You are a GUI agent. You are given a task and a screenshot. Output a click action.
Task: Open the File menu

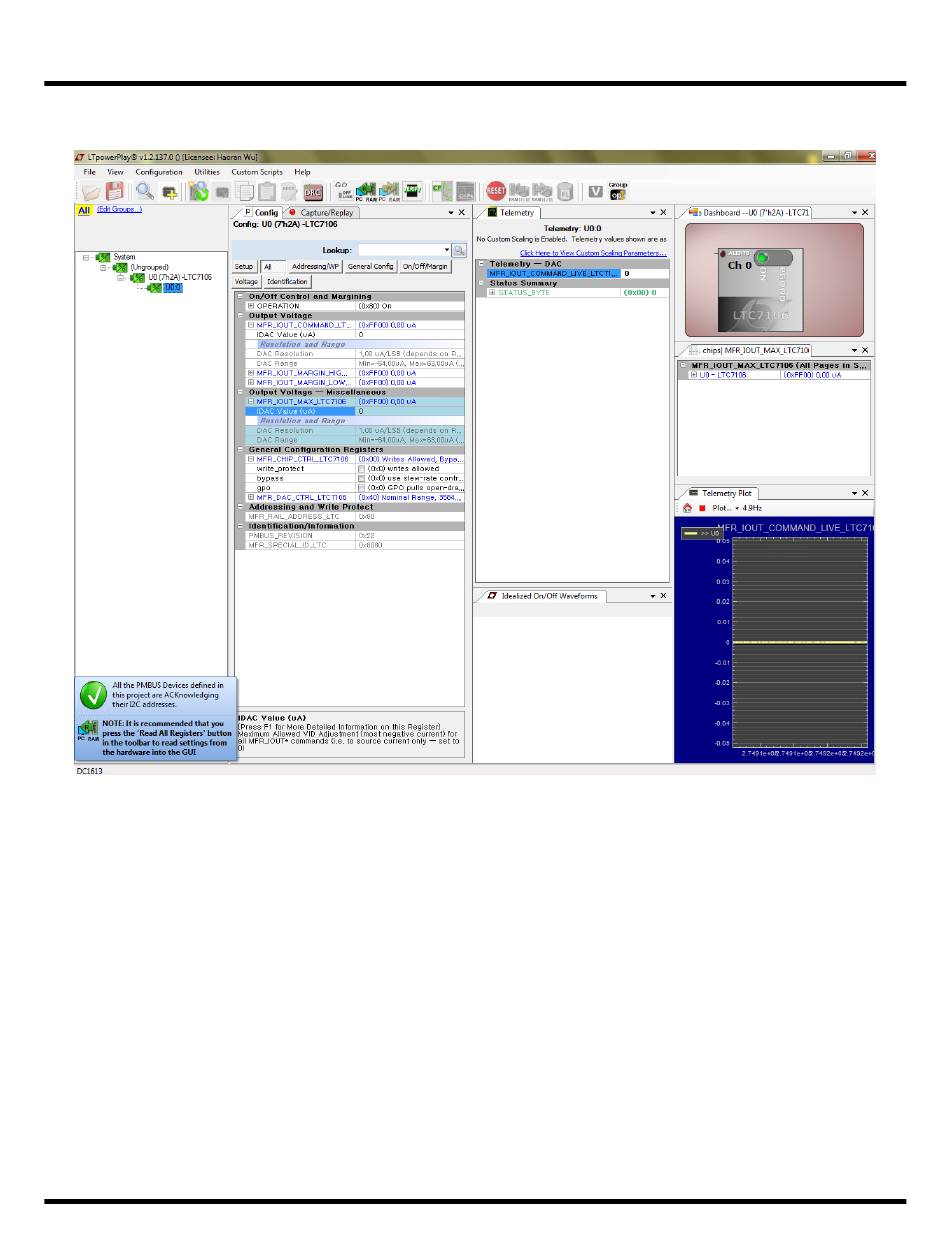[89, 172]
